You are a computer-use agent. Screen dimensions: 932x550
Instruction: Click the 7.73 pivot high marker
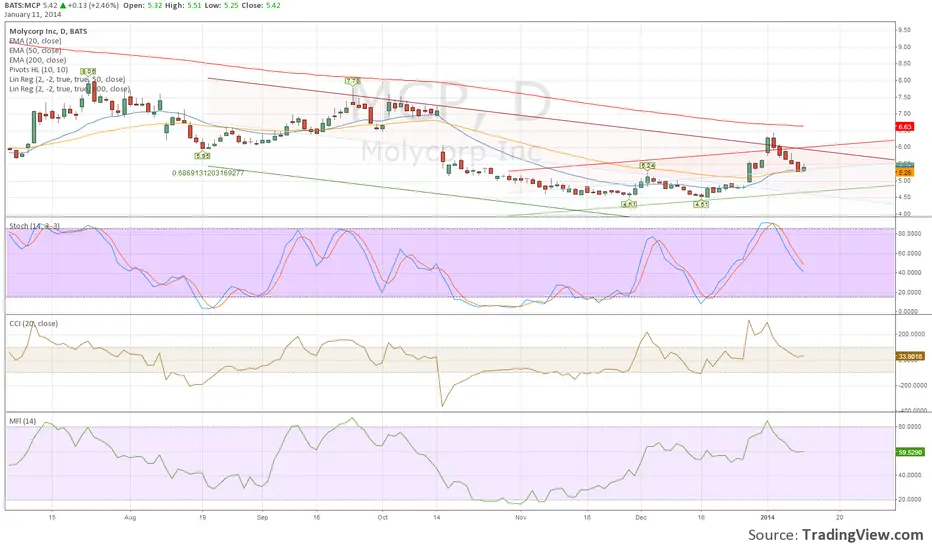(352, 80)
